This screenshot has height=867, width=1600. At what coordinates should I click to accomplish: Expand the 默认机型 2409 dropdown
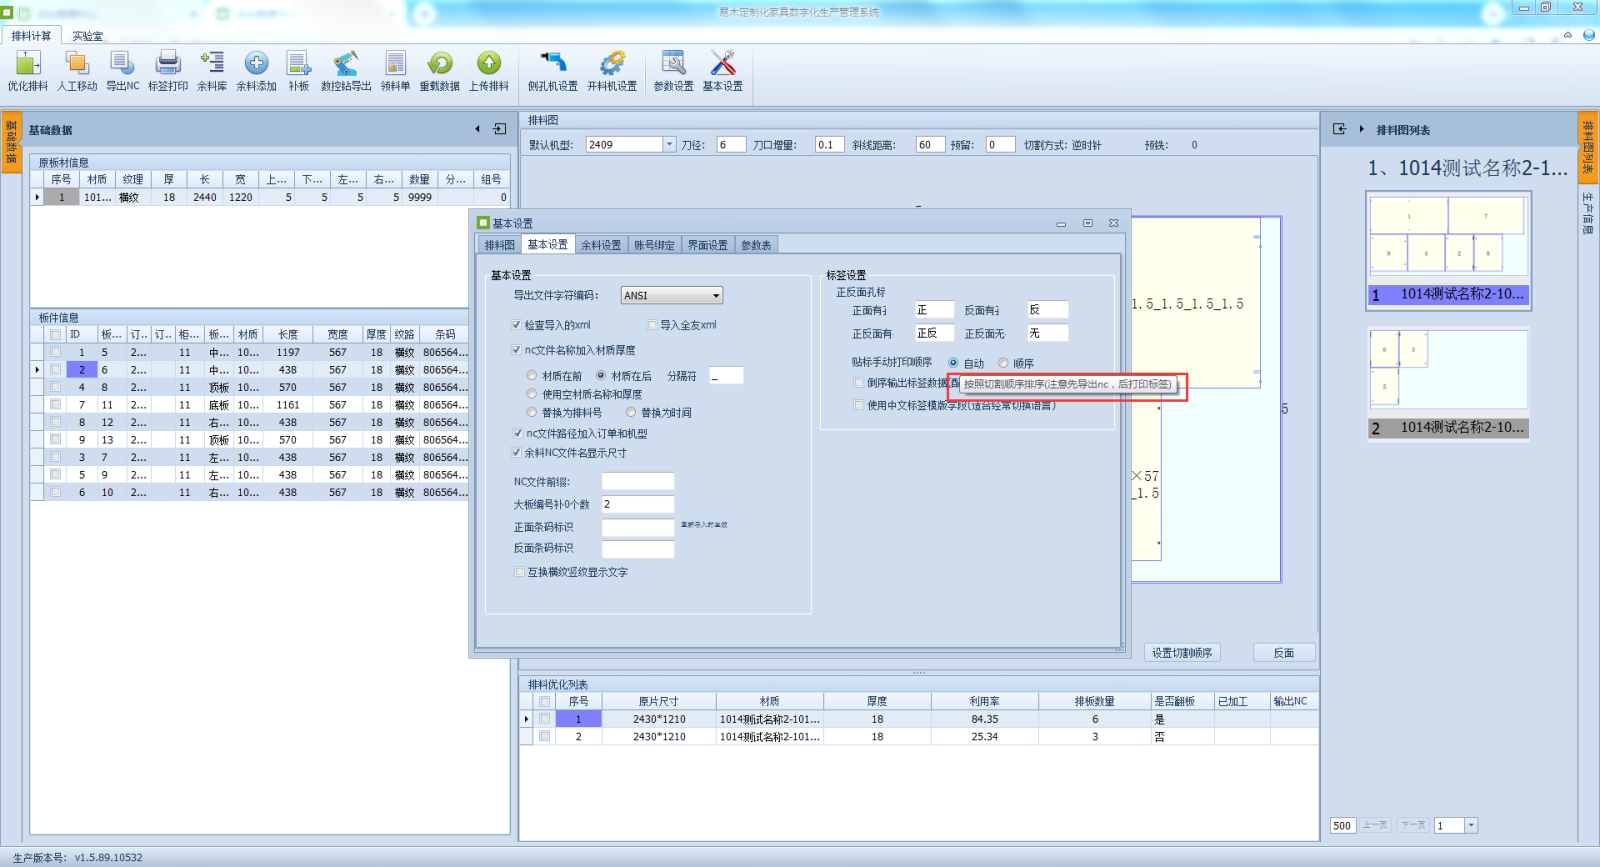pos(669,145)
